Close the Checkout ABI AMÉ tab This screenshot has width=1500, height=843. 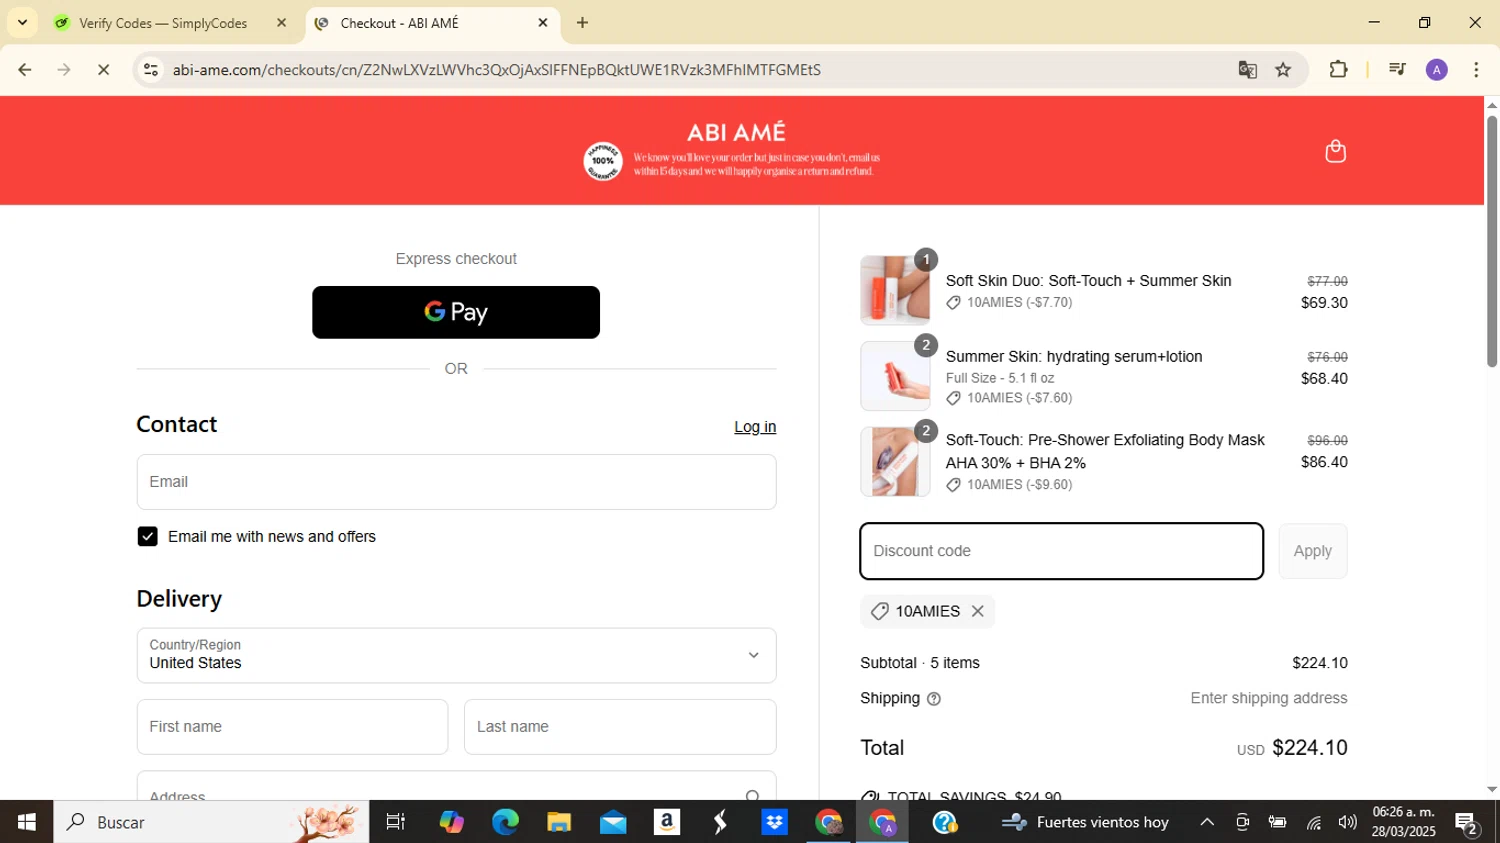pos(543,23)
